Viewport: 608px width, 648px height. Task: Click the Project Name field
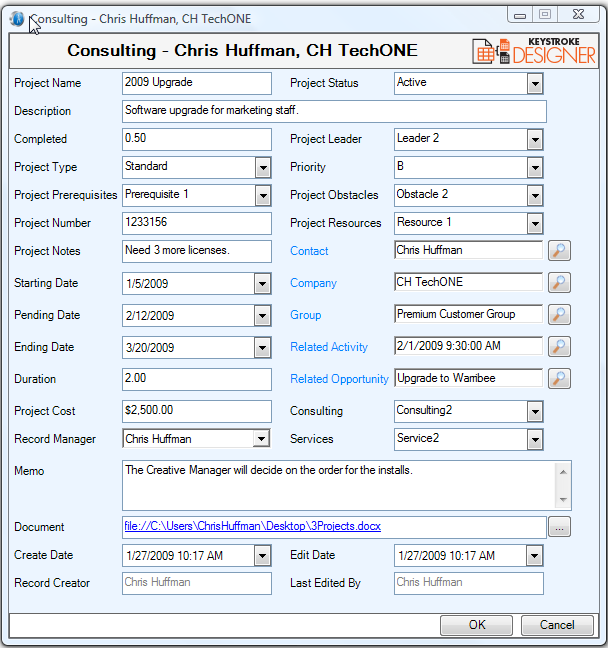[197, 83]
